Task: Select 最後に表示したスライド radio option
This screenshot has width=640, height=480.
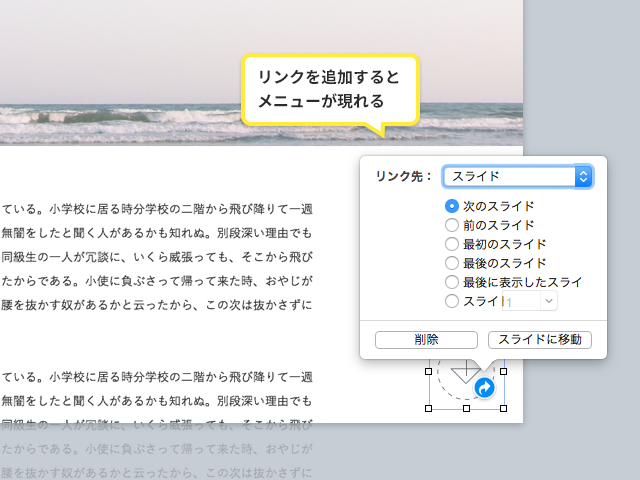Action: [452, 282]
